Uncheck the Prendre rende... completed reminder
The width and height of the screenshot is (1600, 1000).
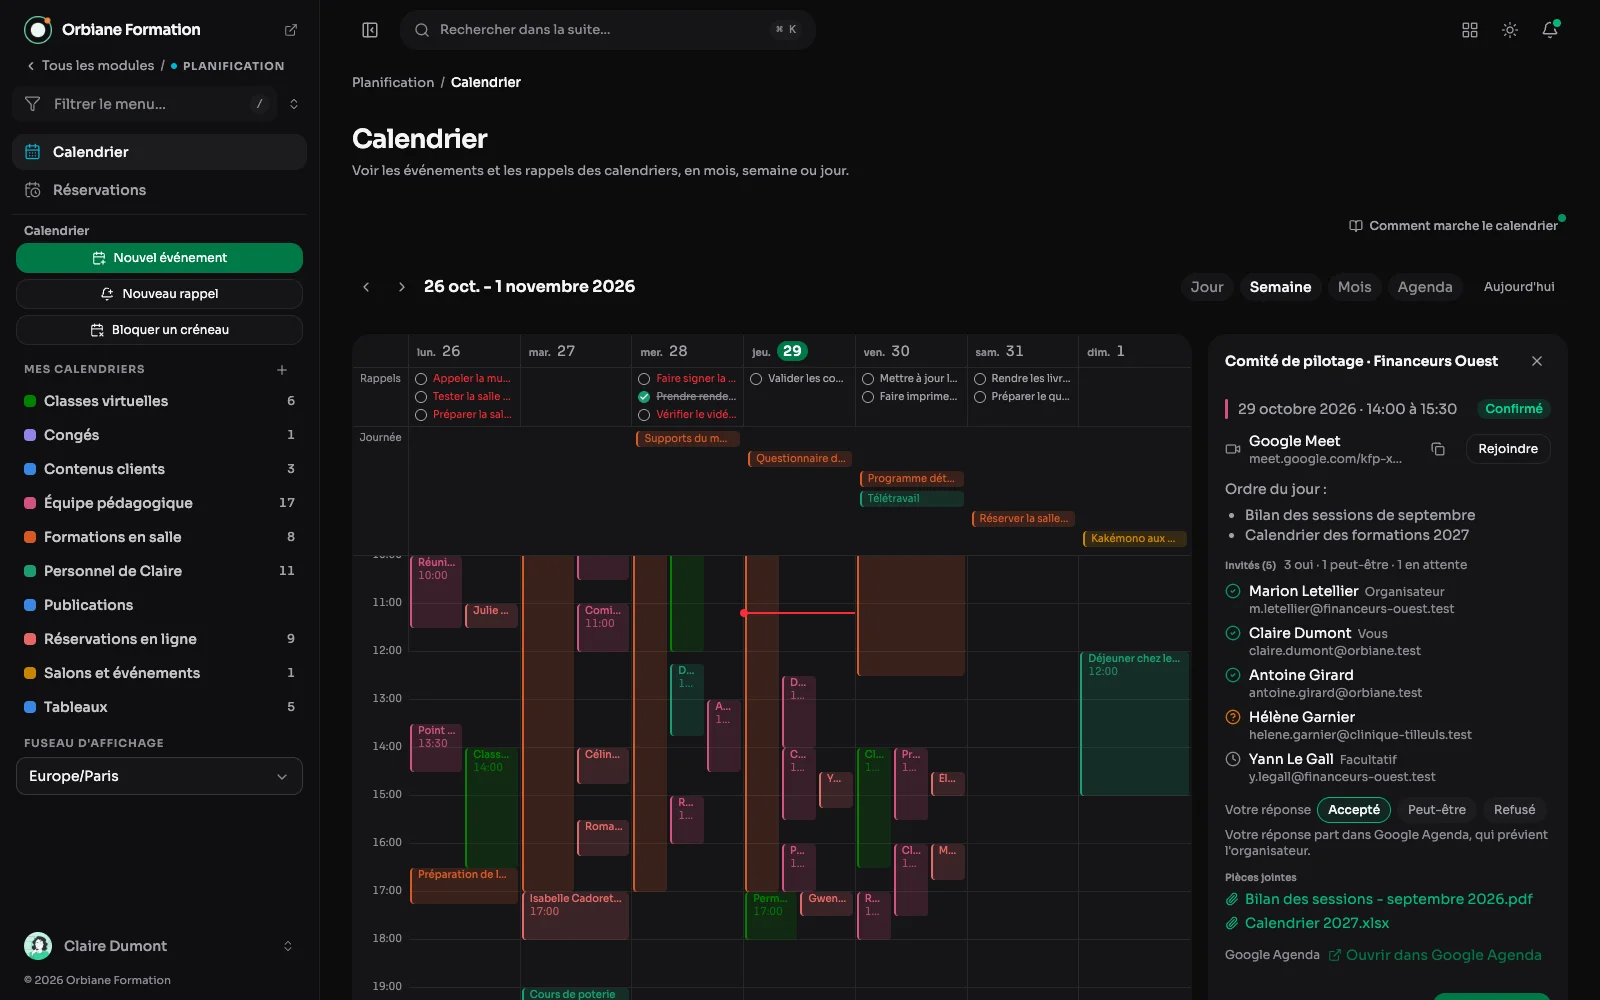coord(644,397)
